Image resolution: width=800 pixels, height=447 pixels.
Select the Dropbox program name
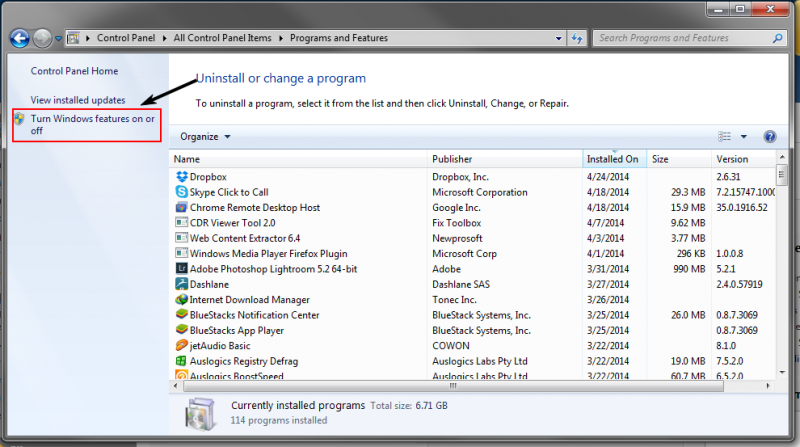[x=208, y=177]
